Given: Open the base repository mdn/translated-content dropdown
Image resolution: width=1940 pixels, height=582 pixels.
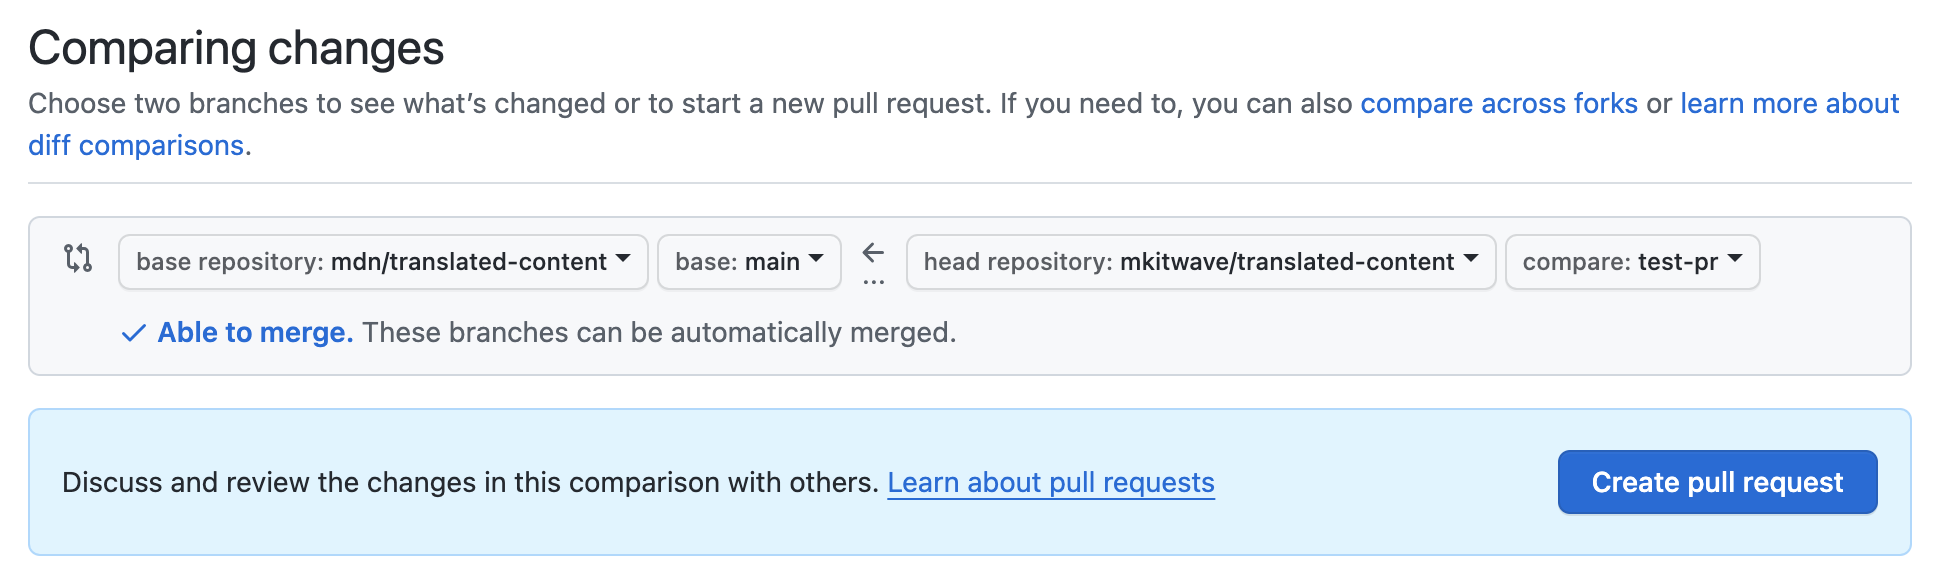Looking at the screenshot, I should point(372,262).
